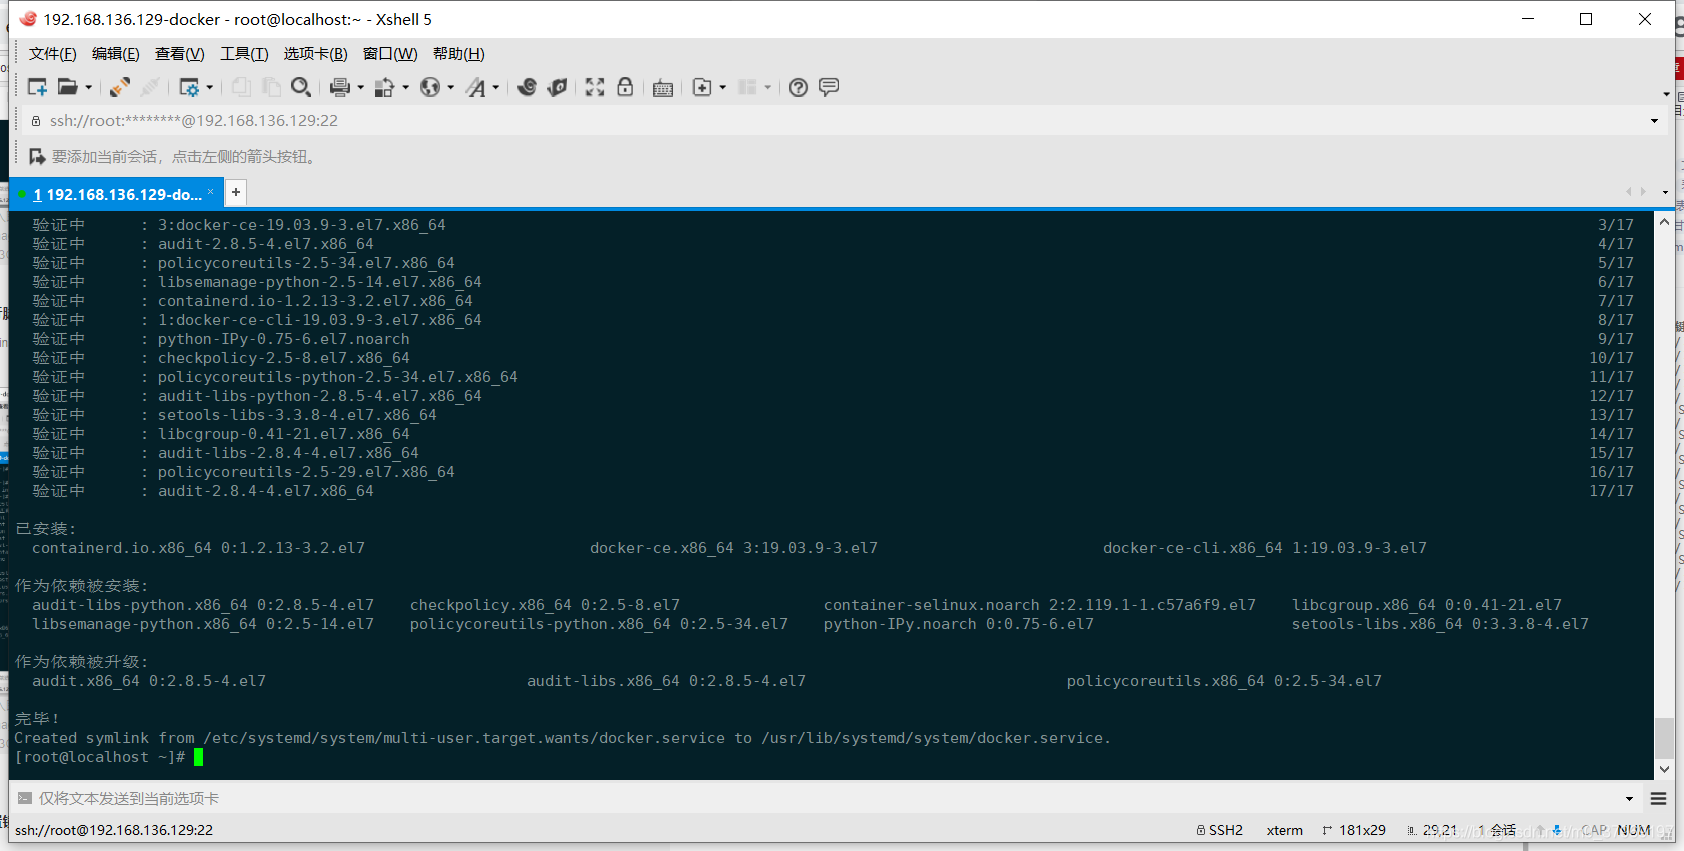This screenshot has width=1684, height=851.
Task: Click the lock icon in the address bar
Action: click(x=36, y=121)
